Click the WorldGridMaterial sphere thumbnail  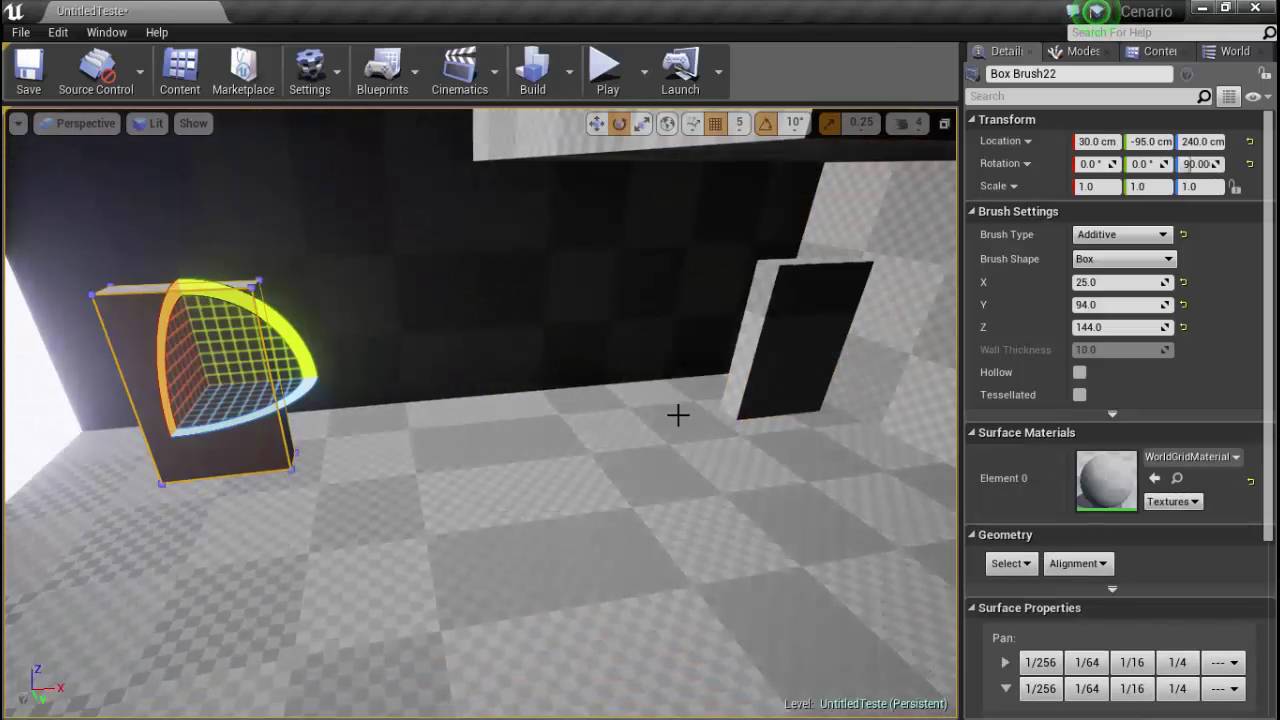(1107, 480)
